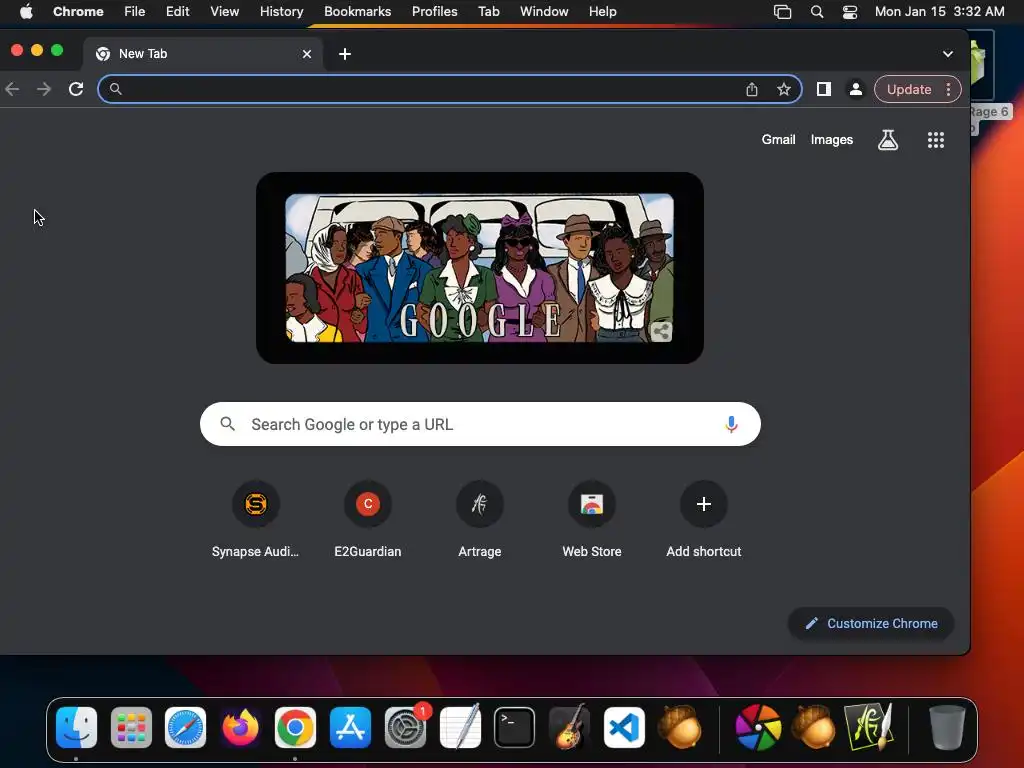Open Launchpad from the Dock
1024x768 pixels.
tap(131, 728)
